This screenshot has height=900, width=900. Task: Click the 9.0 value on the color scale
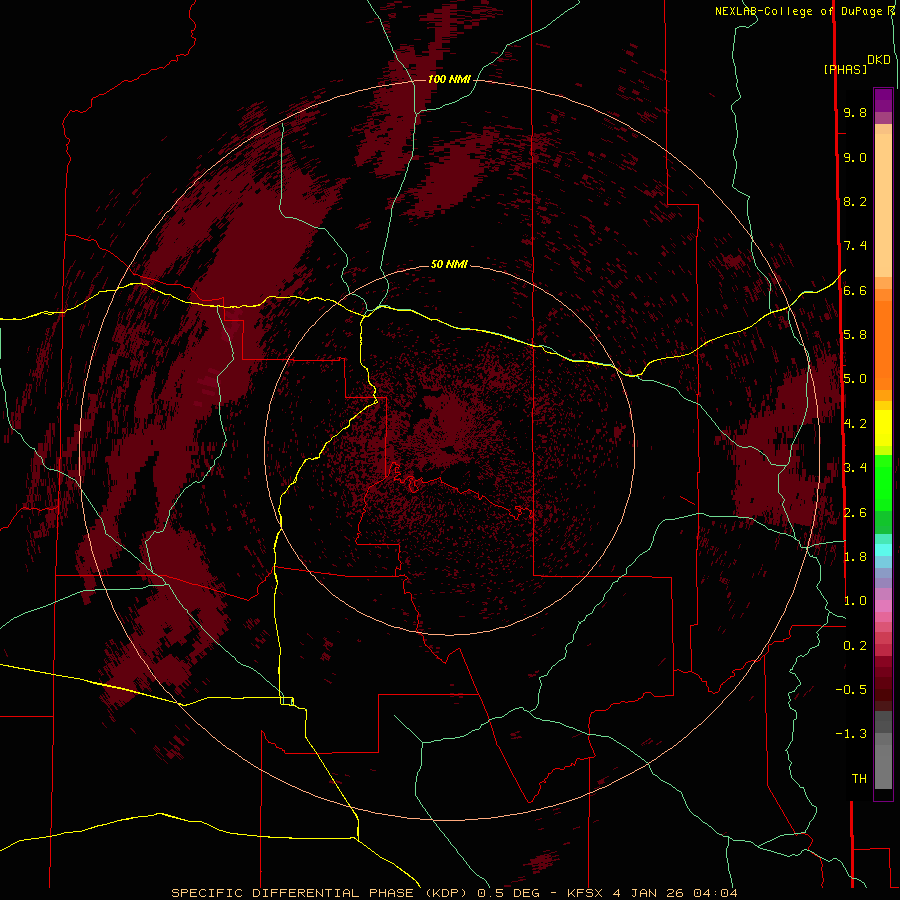[855, 157]
